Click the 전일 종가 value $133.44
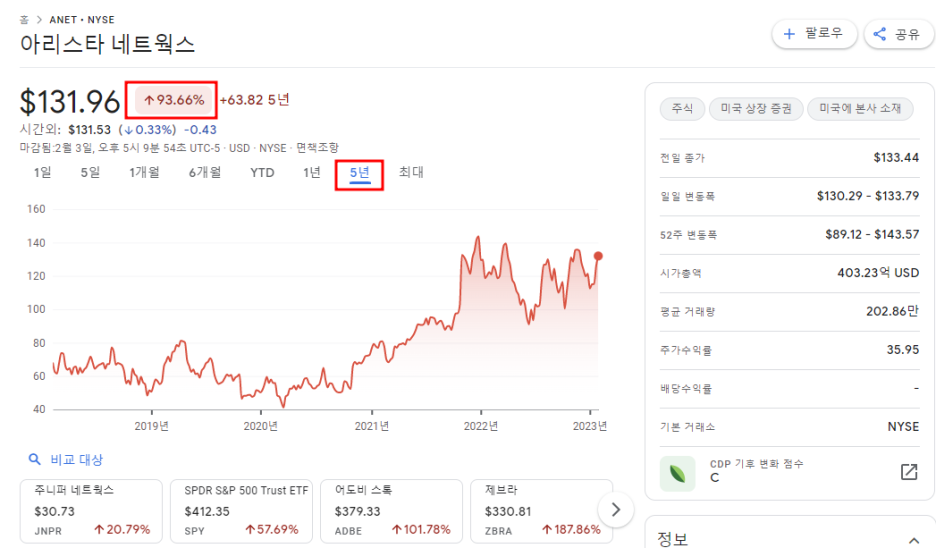The height and width of the screenshot is (548, 936). (896, 158)
